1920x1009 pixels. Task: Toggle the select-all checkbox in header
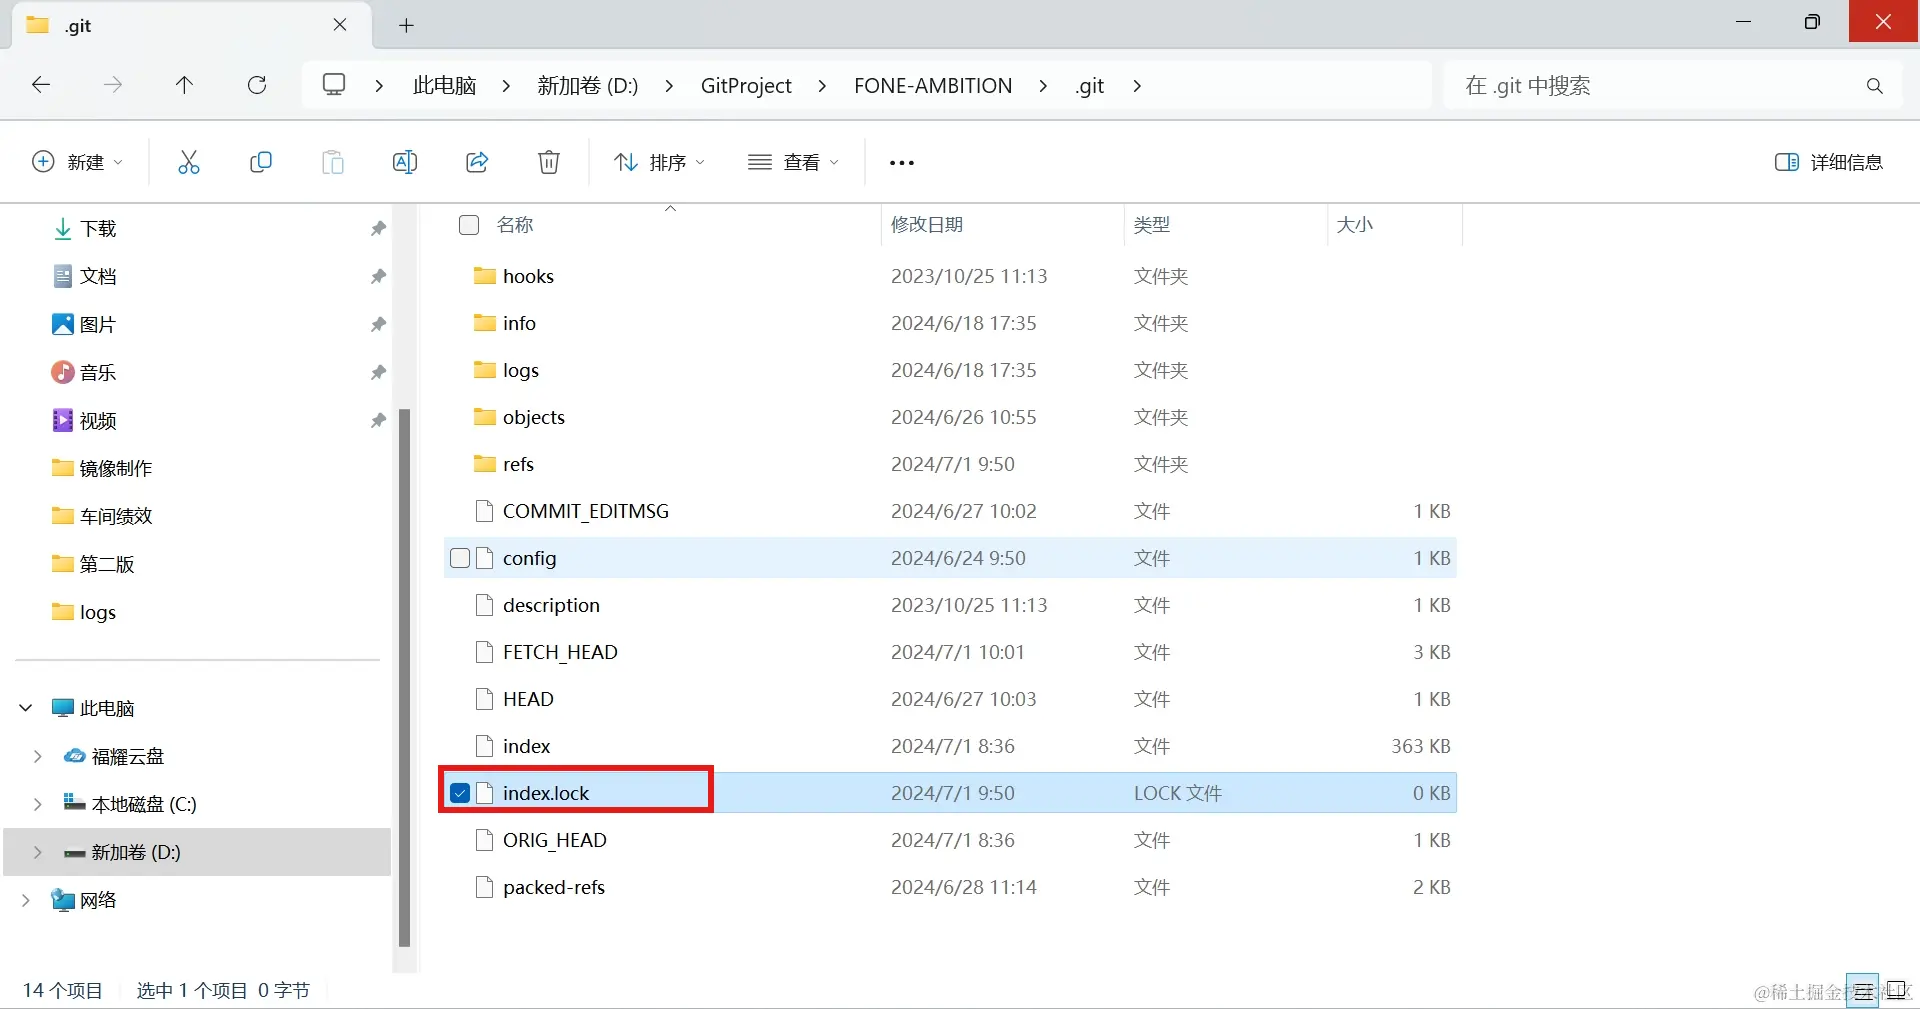point(469,224)
